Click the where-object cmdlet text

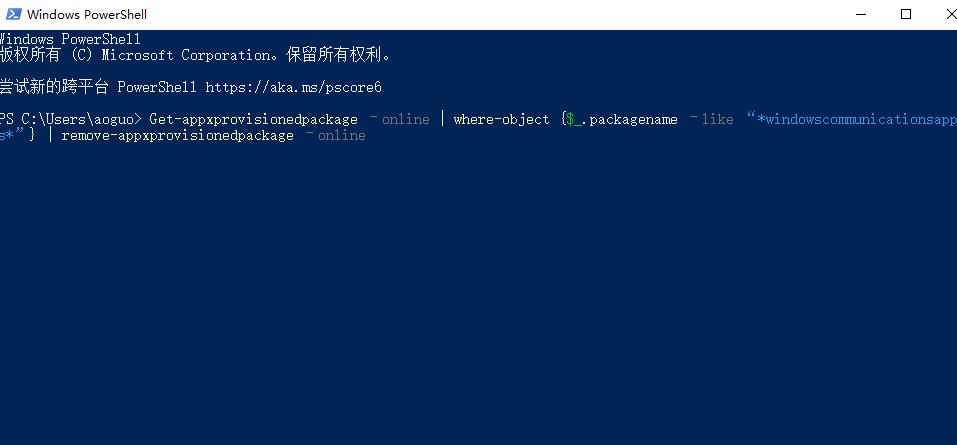point(501,119)
